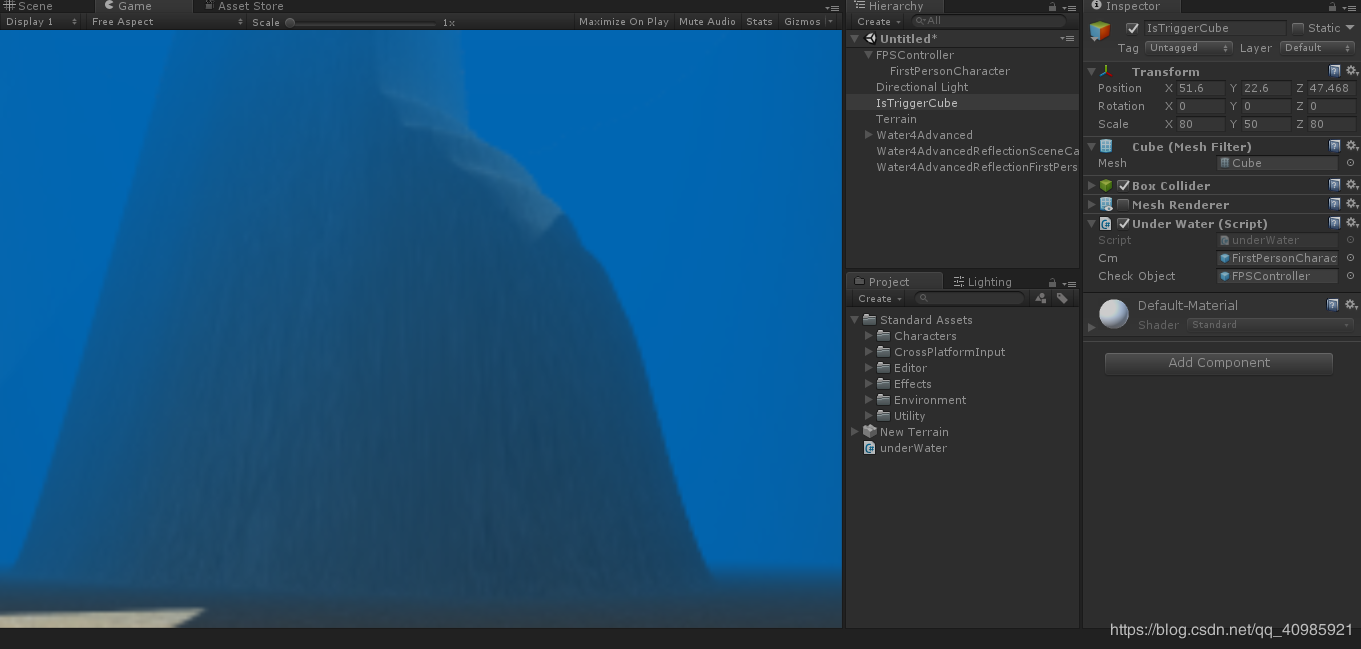This screenshot has width=1361, height=649.
Task: Click the Under Water script help book icon
Action: [x=1335, y=224]
